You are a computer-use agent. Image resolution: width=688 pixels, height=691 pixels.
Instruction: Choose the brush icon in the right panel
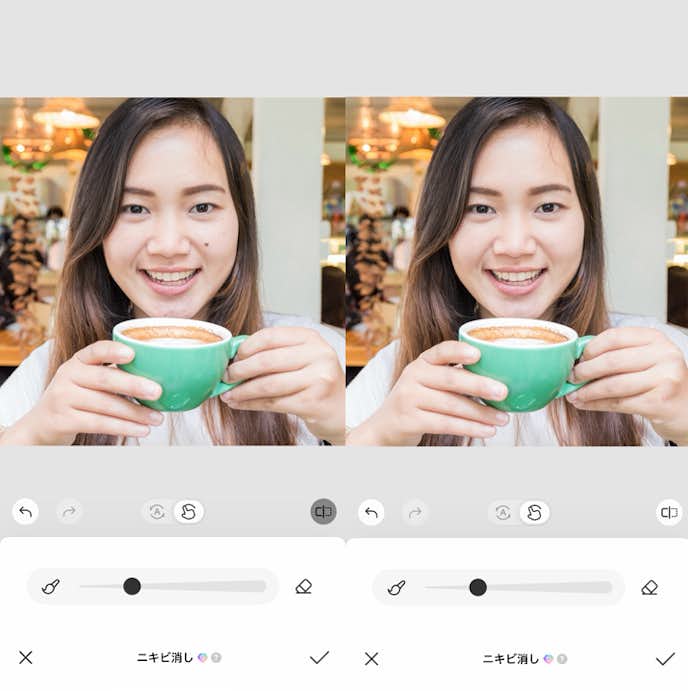pos(397,587)
